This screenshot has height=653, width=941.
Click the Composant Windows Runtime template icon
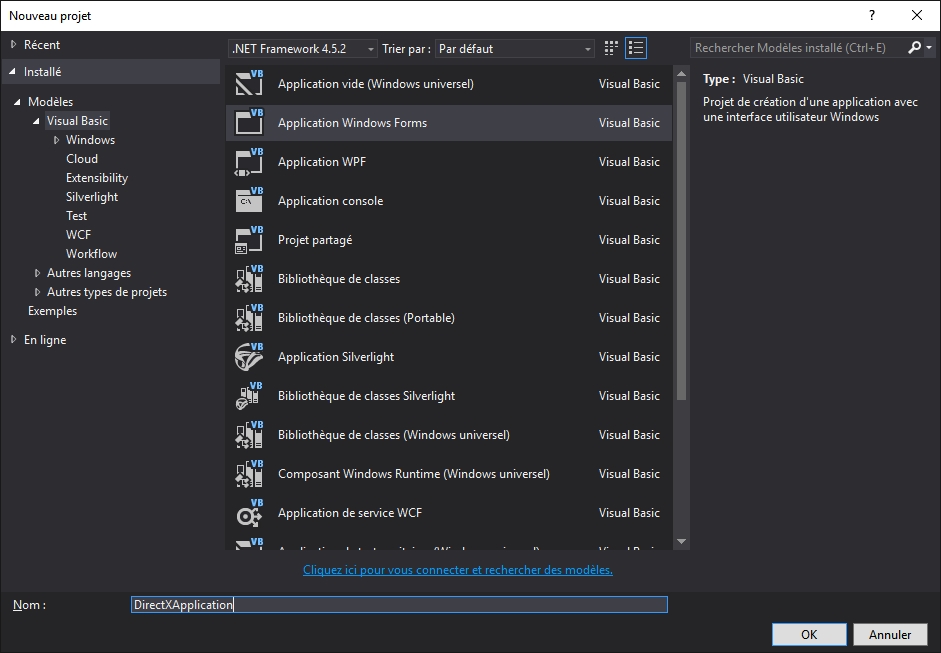pos(249,474)
